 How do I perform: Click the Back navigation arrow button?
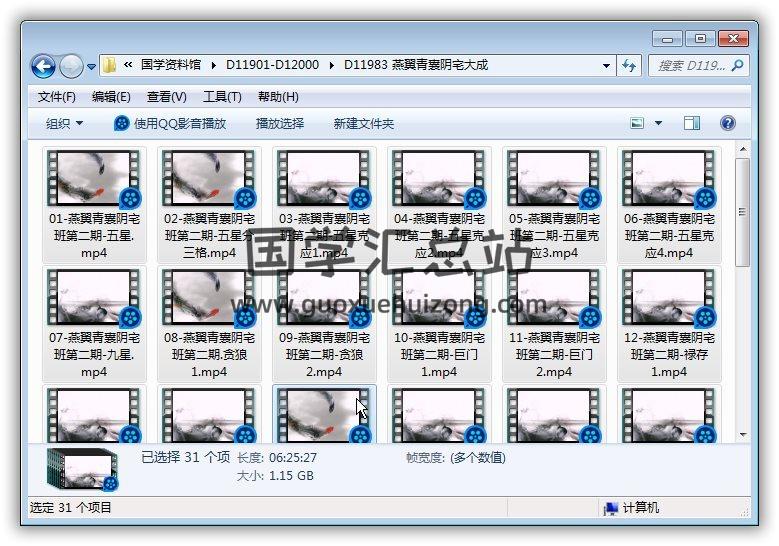(x=43, y=66)
